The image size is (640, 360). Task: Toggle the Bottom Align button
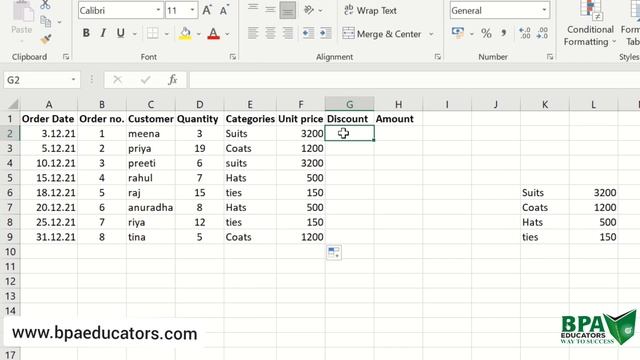tap(288, 11)
